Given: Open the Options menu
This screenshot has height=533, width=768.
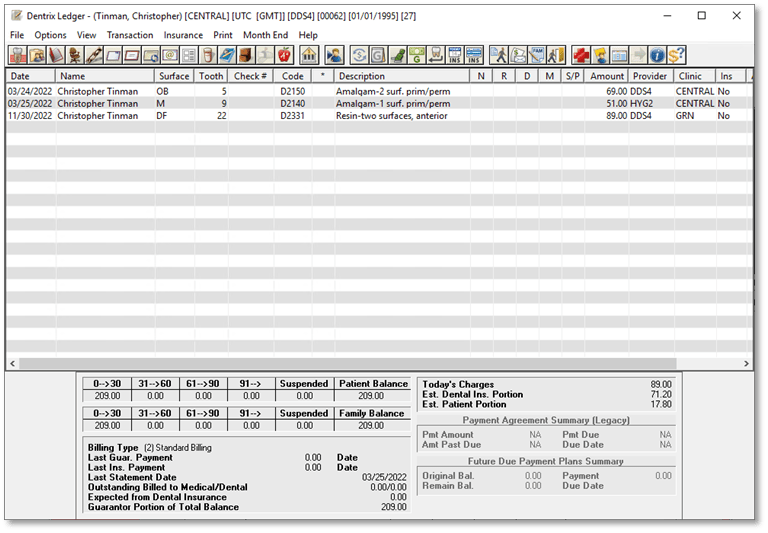Looking at the screenshot, I should click(50, 35).
